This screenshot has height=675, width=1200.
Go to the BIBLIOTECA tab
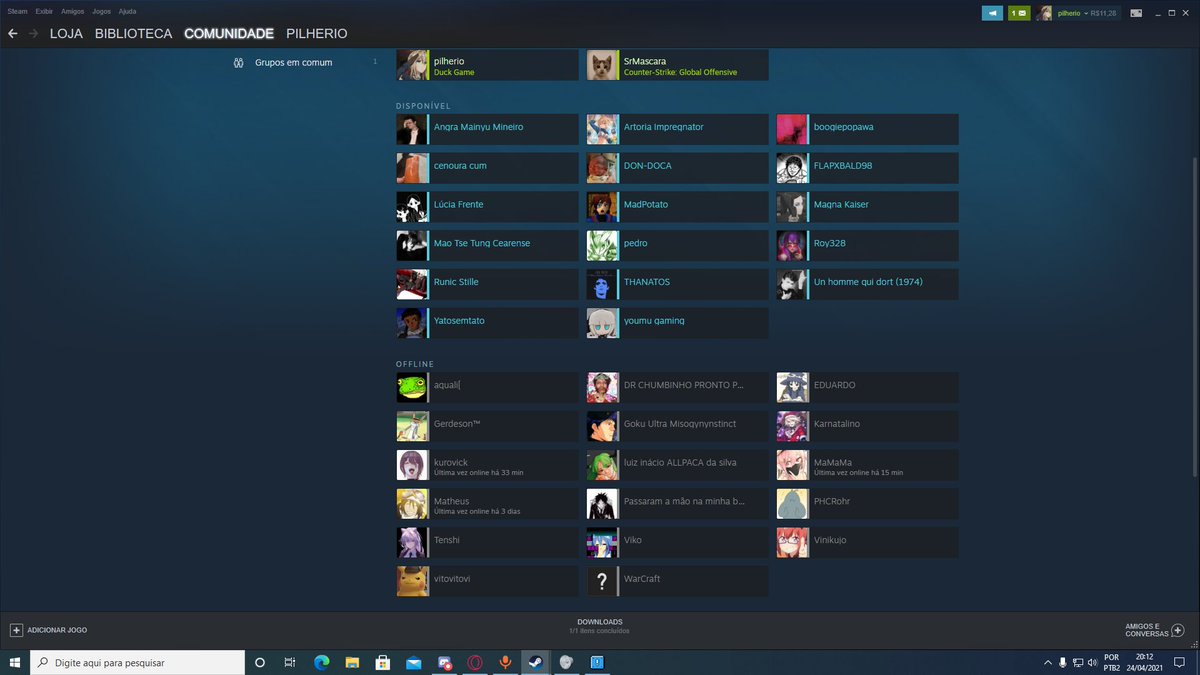click(x=134, y=34)
